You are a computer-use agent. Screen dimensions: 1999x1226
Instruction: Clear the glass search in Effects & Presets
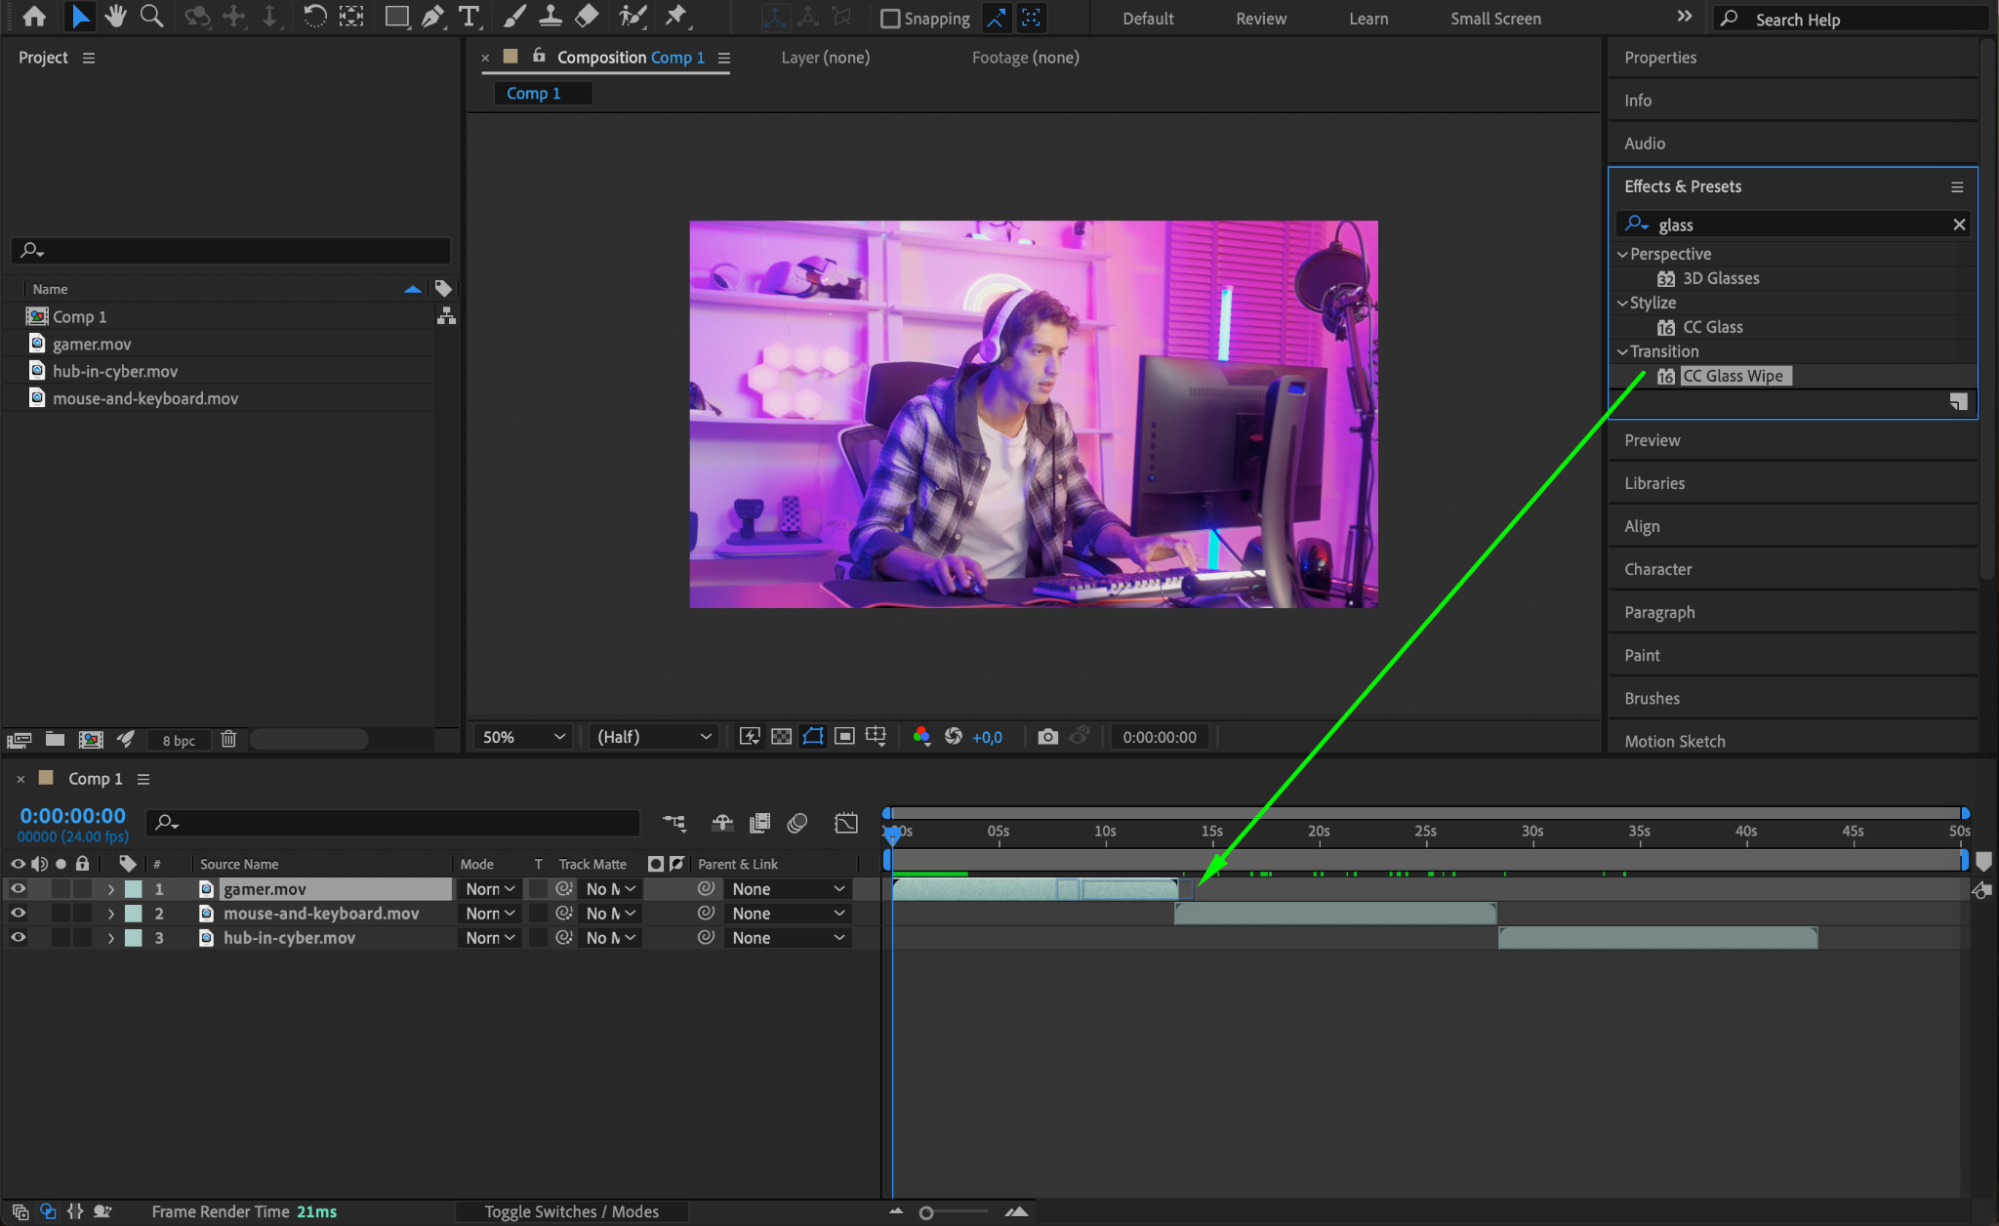point(1959,225)
